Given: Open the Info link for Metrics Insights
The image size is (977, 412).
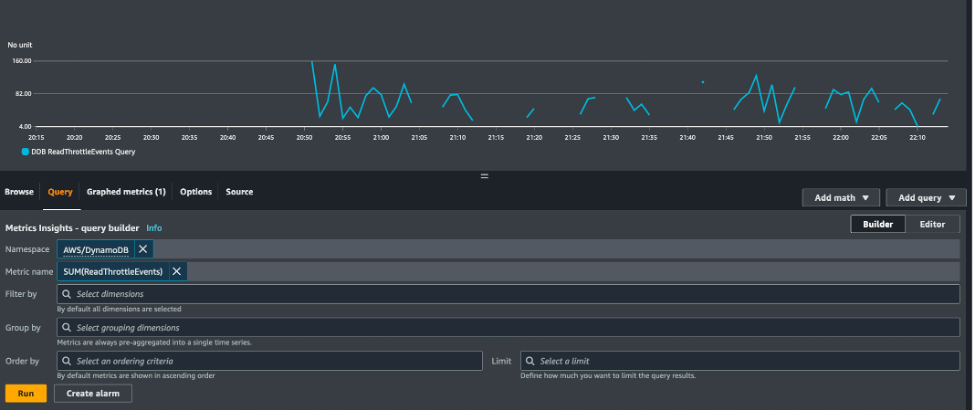Looking at the screenshot, I should [x=154, y=228].
